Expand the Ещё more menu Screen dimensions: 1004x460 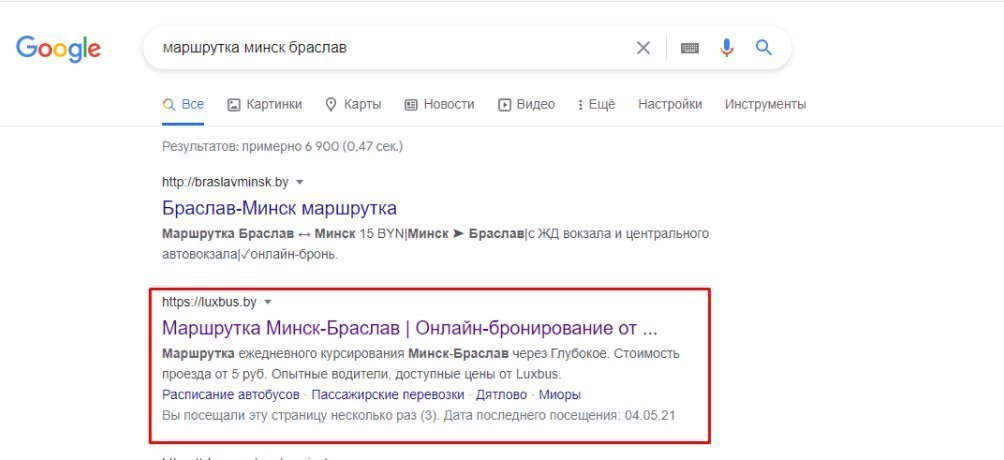pos(596,104)
